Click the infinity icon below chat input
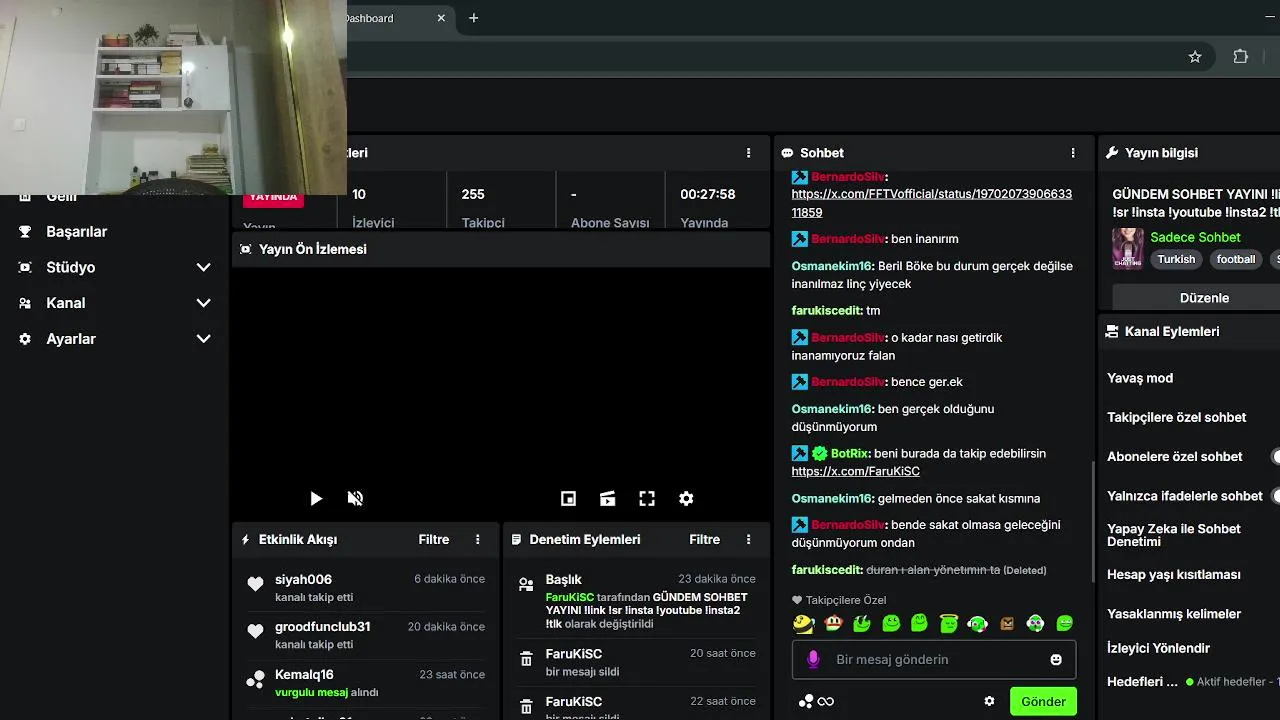 click(826, 701)
